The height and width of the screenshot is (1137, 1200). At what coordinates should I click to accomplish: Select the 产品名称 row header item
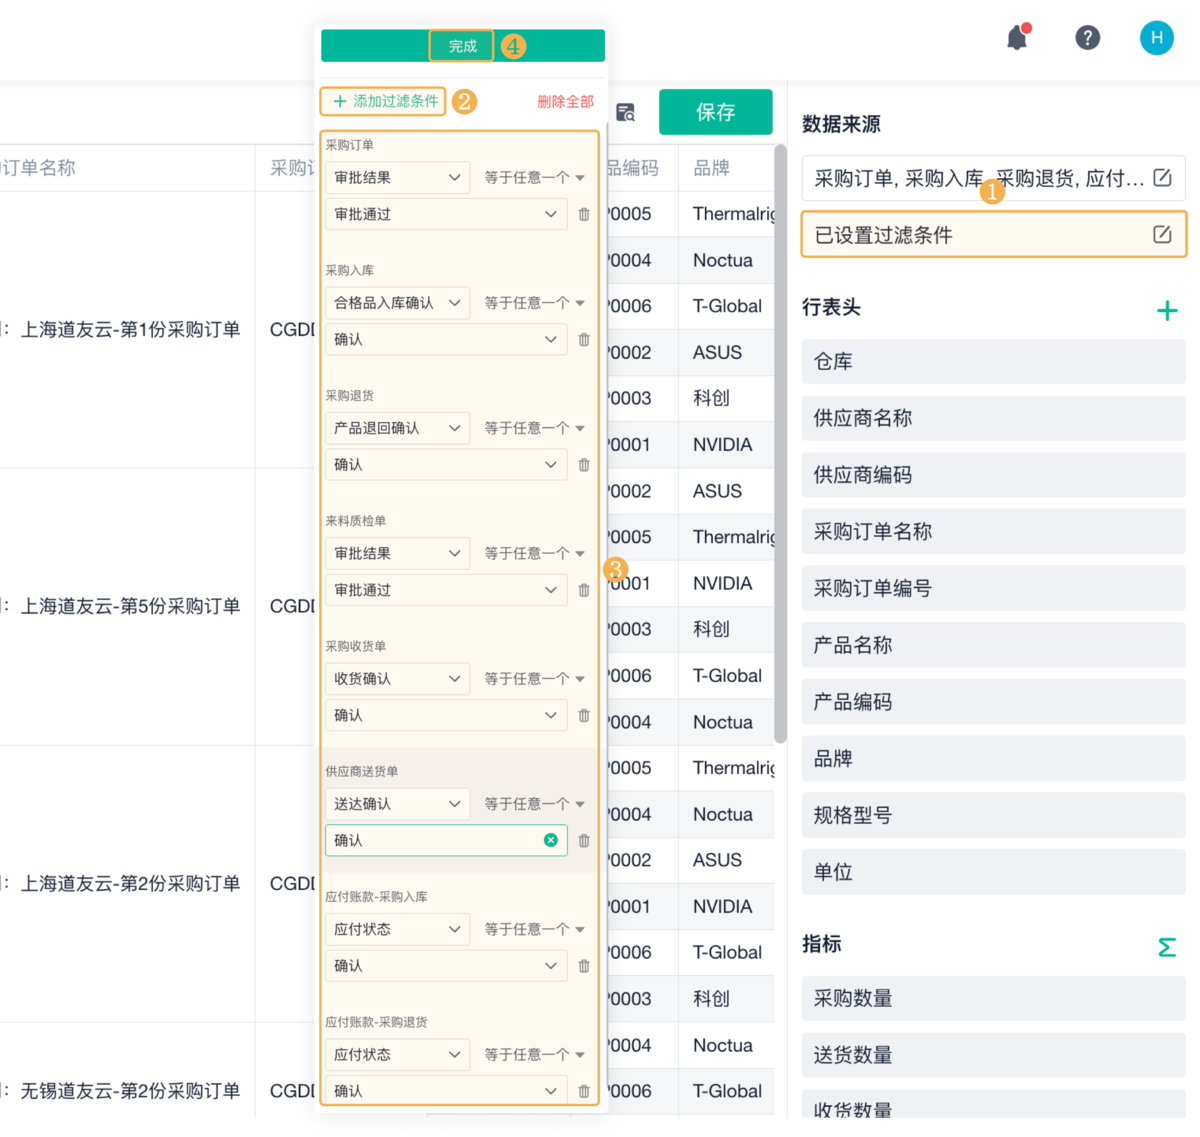pyautogui.click(x=993, y=645)
